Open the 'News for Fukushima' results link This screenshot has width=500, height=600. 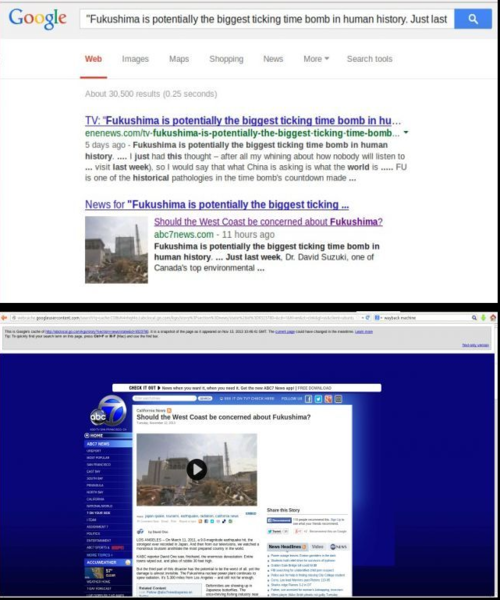coord(217,205)
